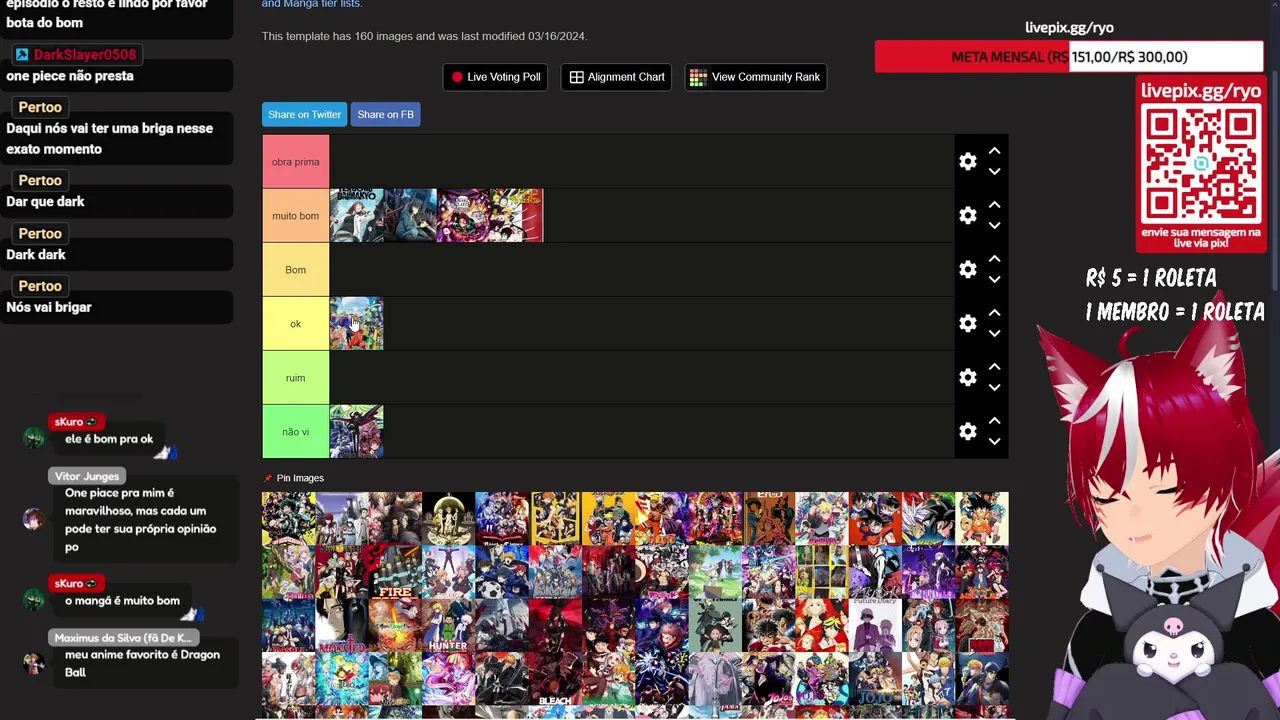The width and height of the screenshot is (1280, 720).
Task: Open settings gear for ruim tier
Action: pyautogui.click(x=967, y=378)
